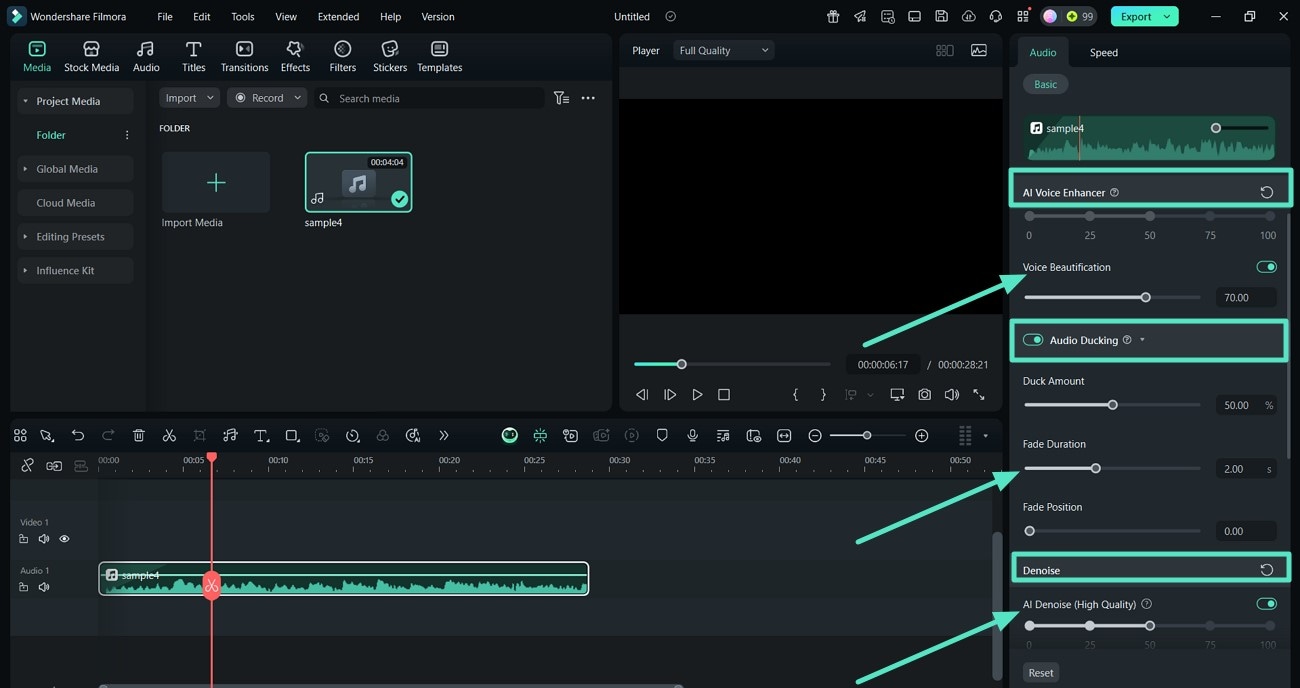This screenshot has width=1300, height=688.
Task: Switch to the Speed tab
Action: coord(1104,52)
